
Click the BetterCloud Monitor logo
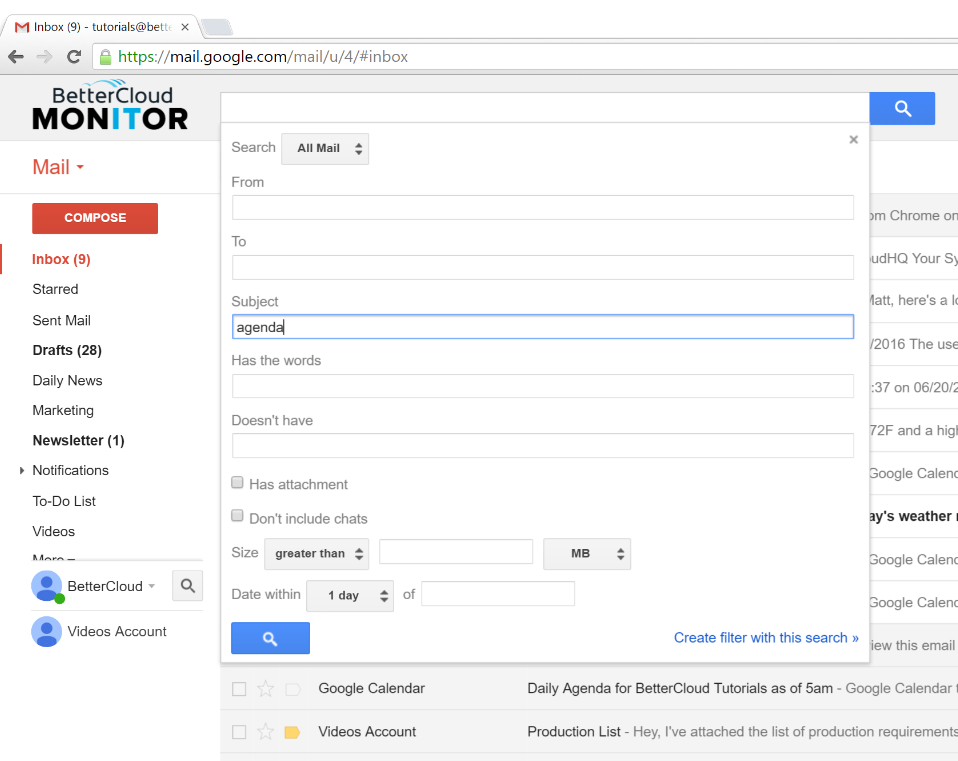pos(110,105)
